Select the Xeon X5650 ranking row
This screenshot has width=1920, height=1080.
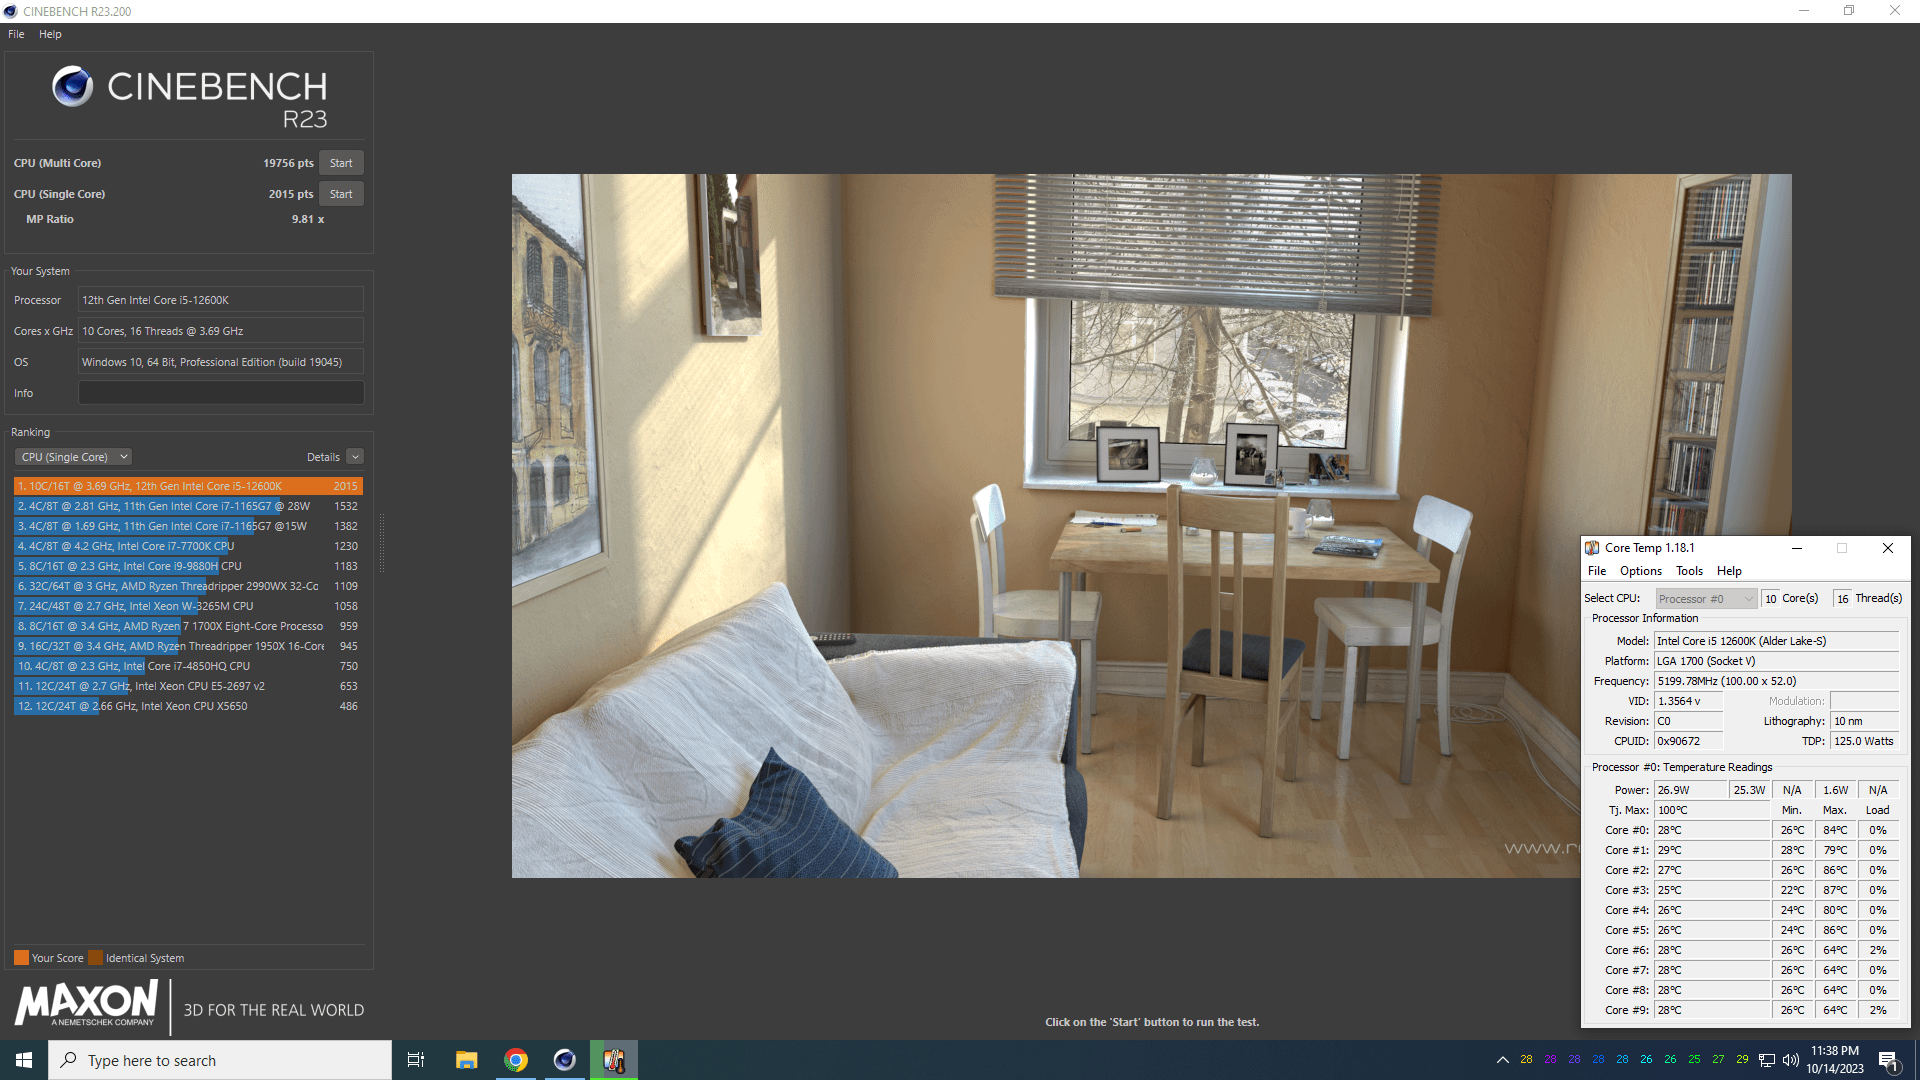pyautogui.click(x=188, y=706)
